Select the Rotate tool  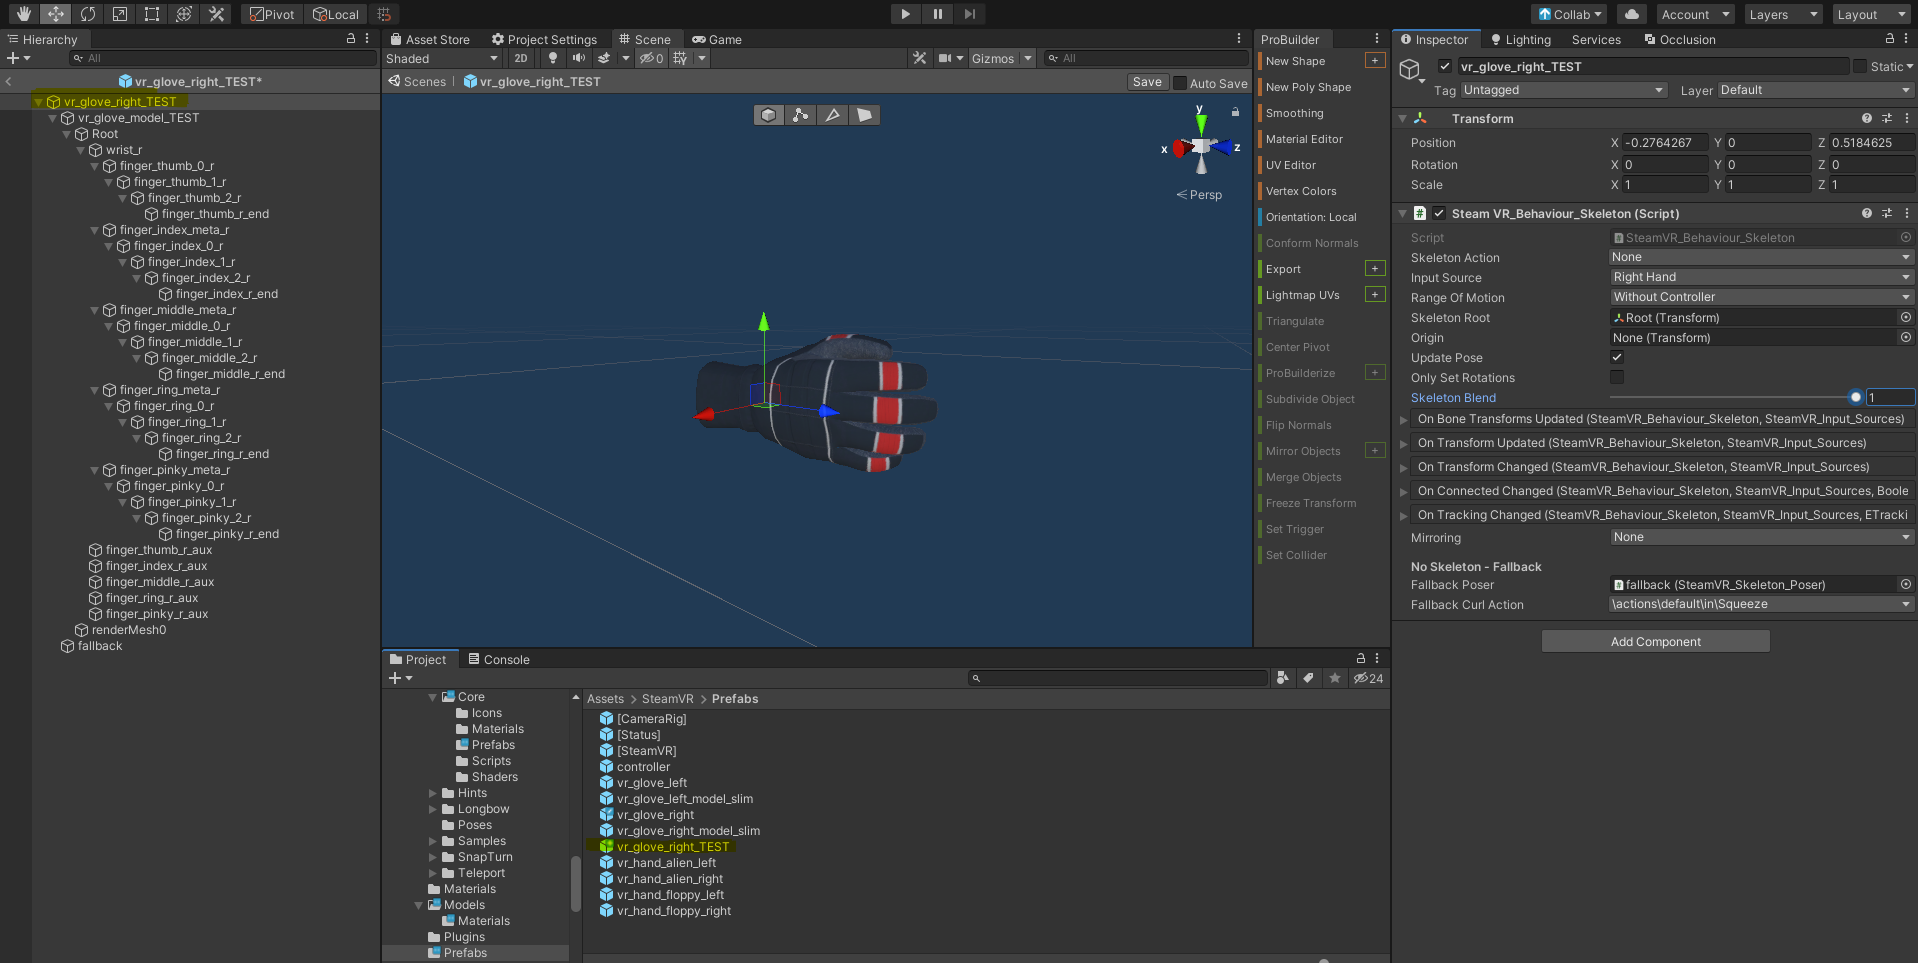(88, 14)
